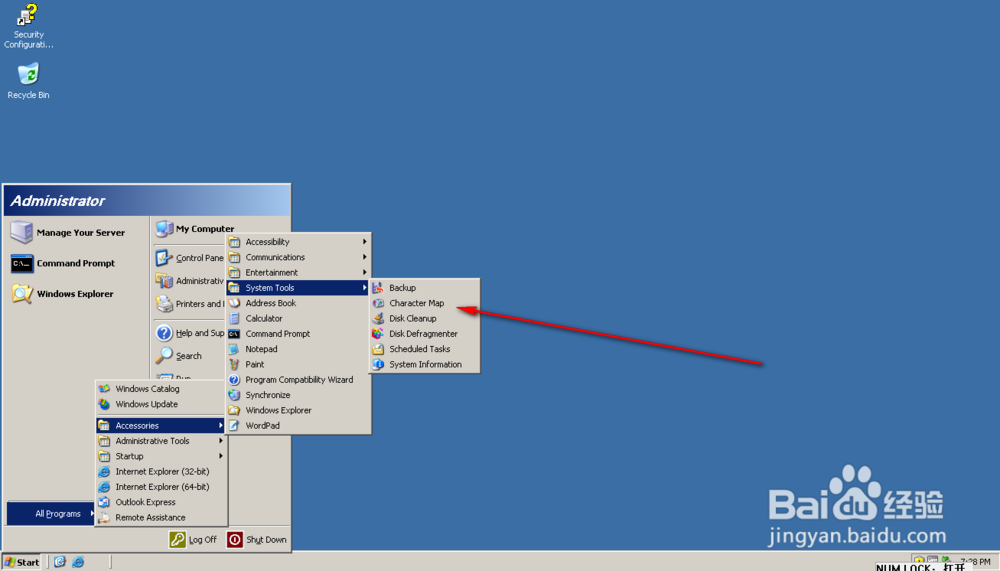Open Backup icon in System Tools
The width and height of the screenshot is (1000, 571).
pos(378,288)
